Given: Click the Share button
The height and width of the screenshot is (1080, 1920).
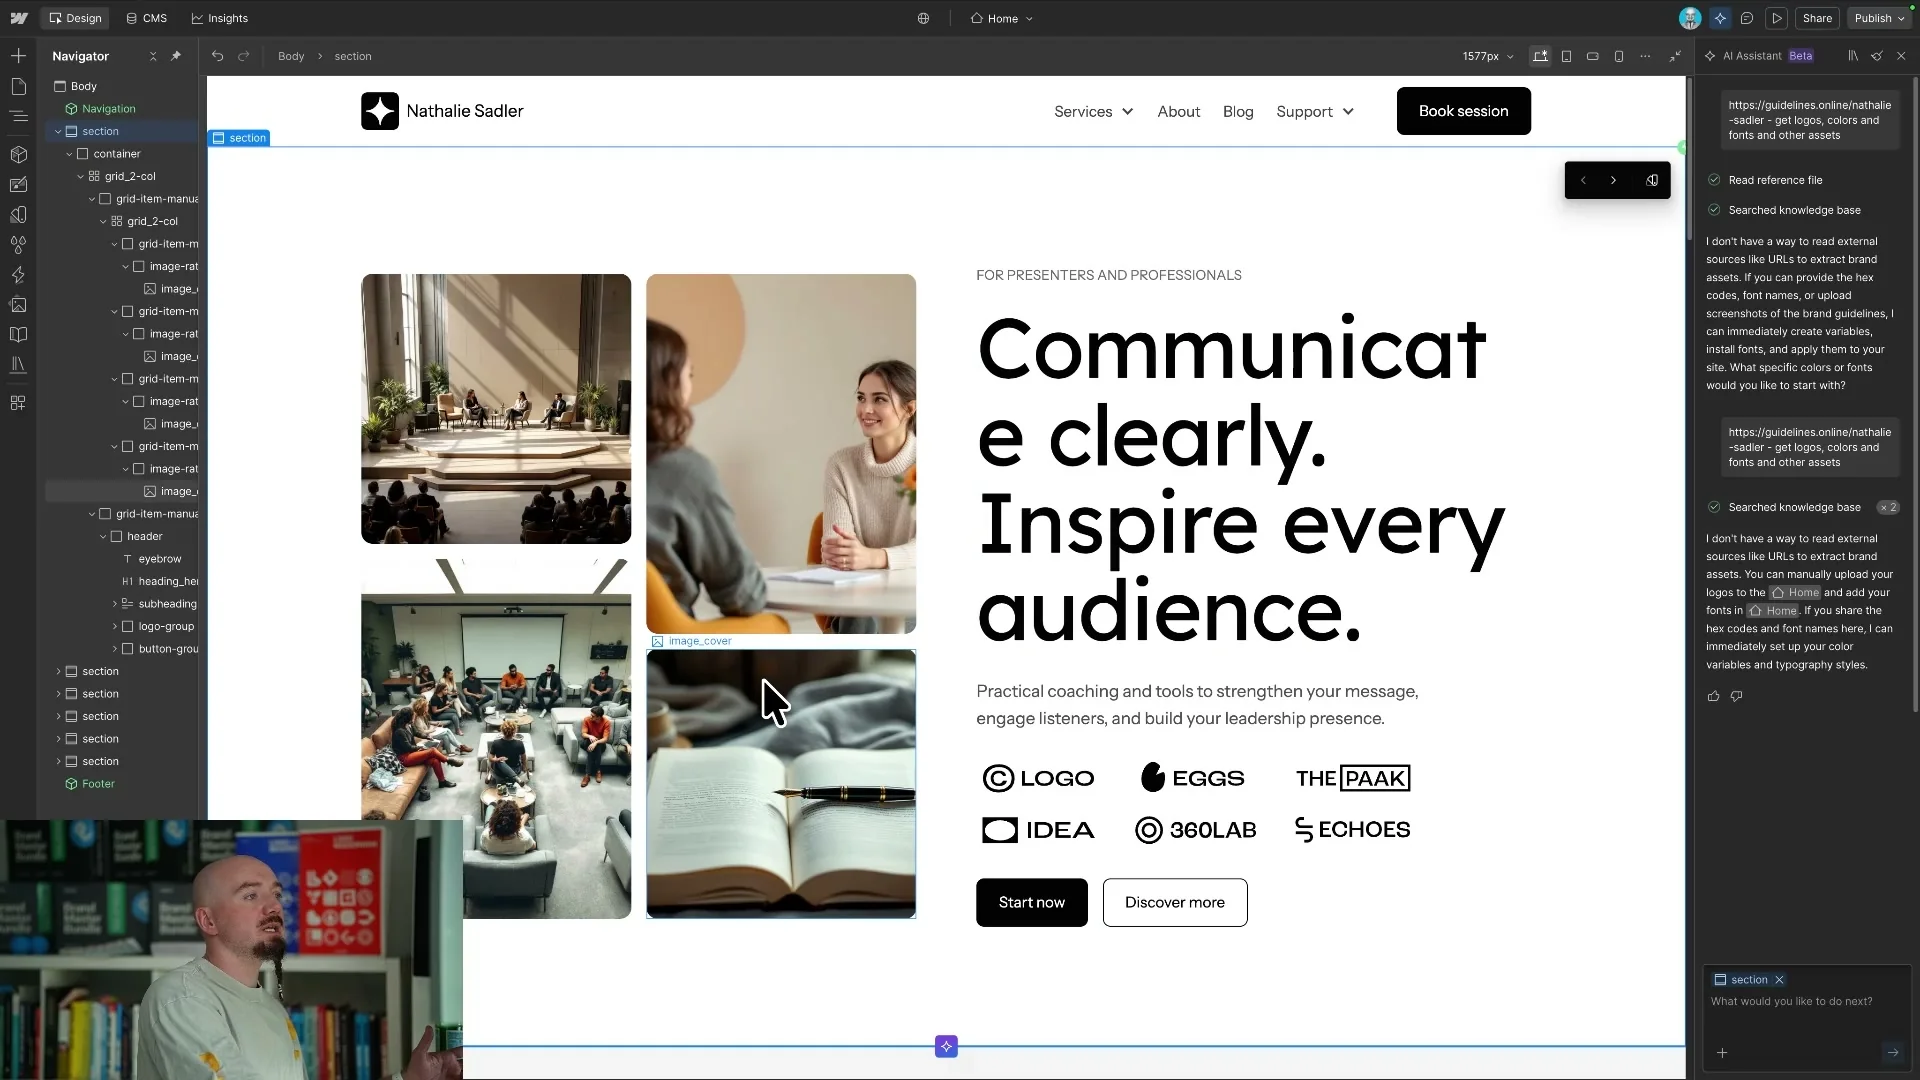Looking at the screenshot, I should [x=1817, y=18].
